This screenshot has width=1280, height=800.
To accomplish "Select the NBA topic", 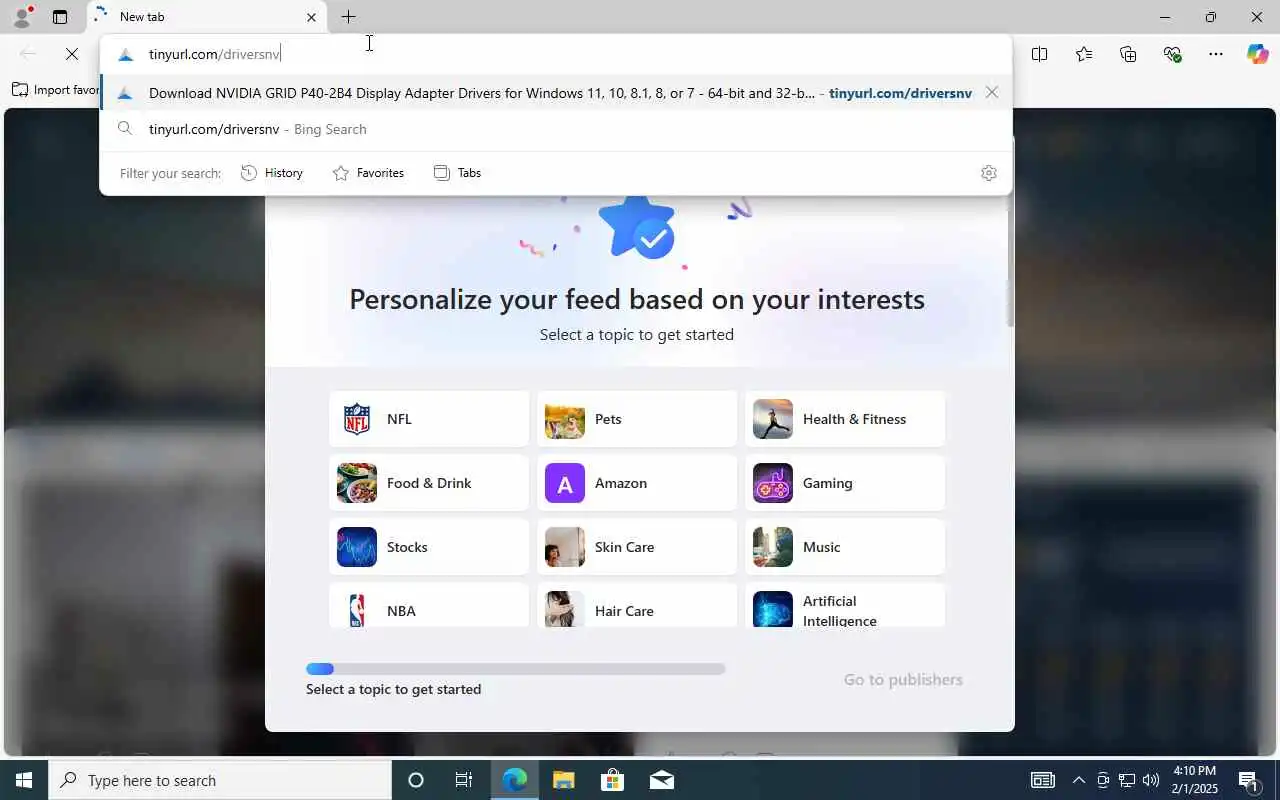I will (429, 606).
